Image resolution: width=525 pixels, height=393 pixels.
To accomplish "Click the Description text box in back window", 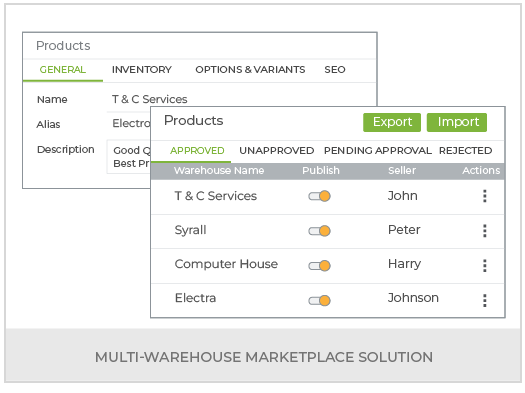I will tap(129, 157).
